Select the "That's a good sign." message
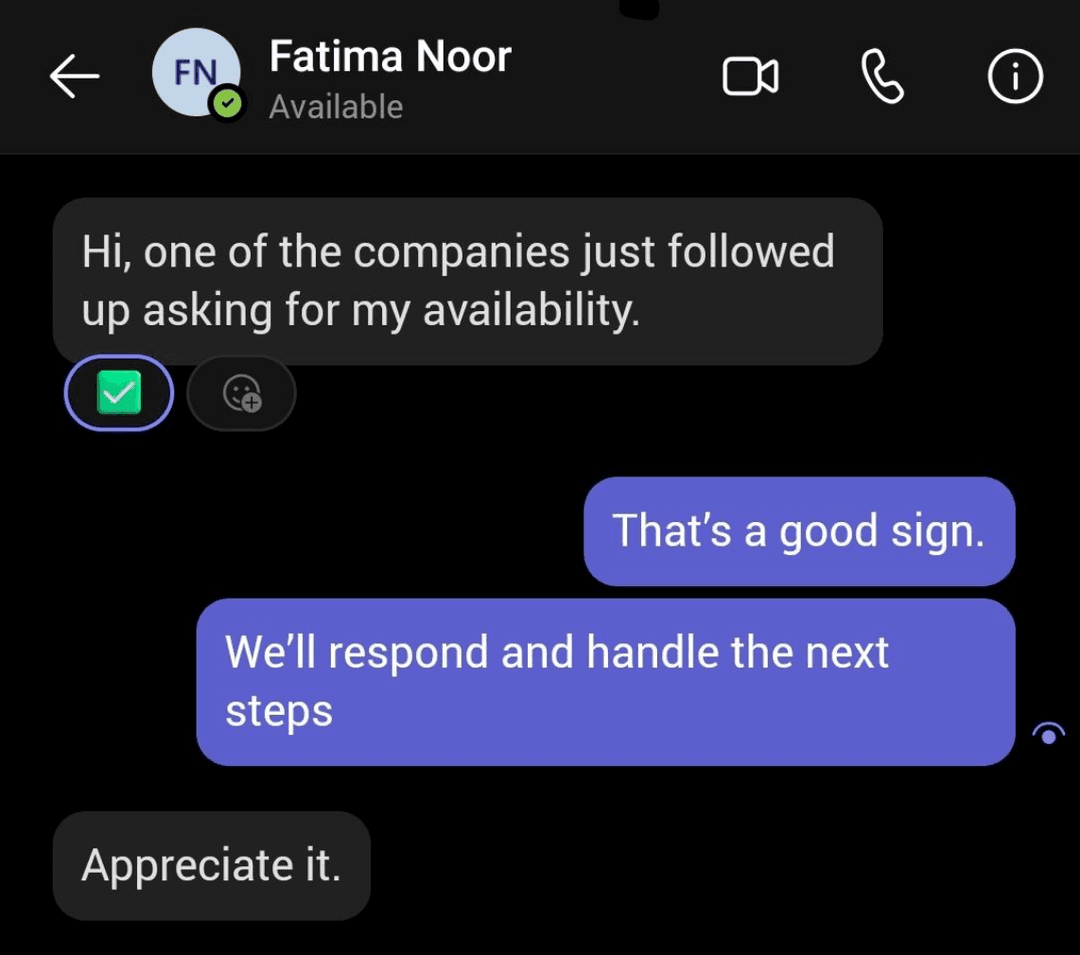This screenshot has width=1080, height=955. pos(798,531)
